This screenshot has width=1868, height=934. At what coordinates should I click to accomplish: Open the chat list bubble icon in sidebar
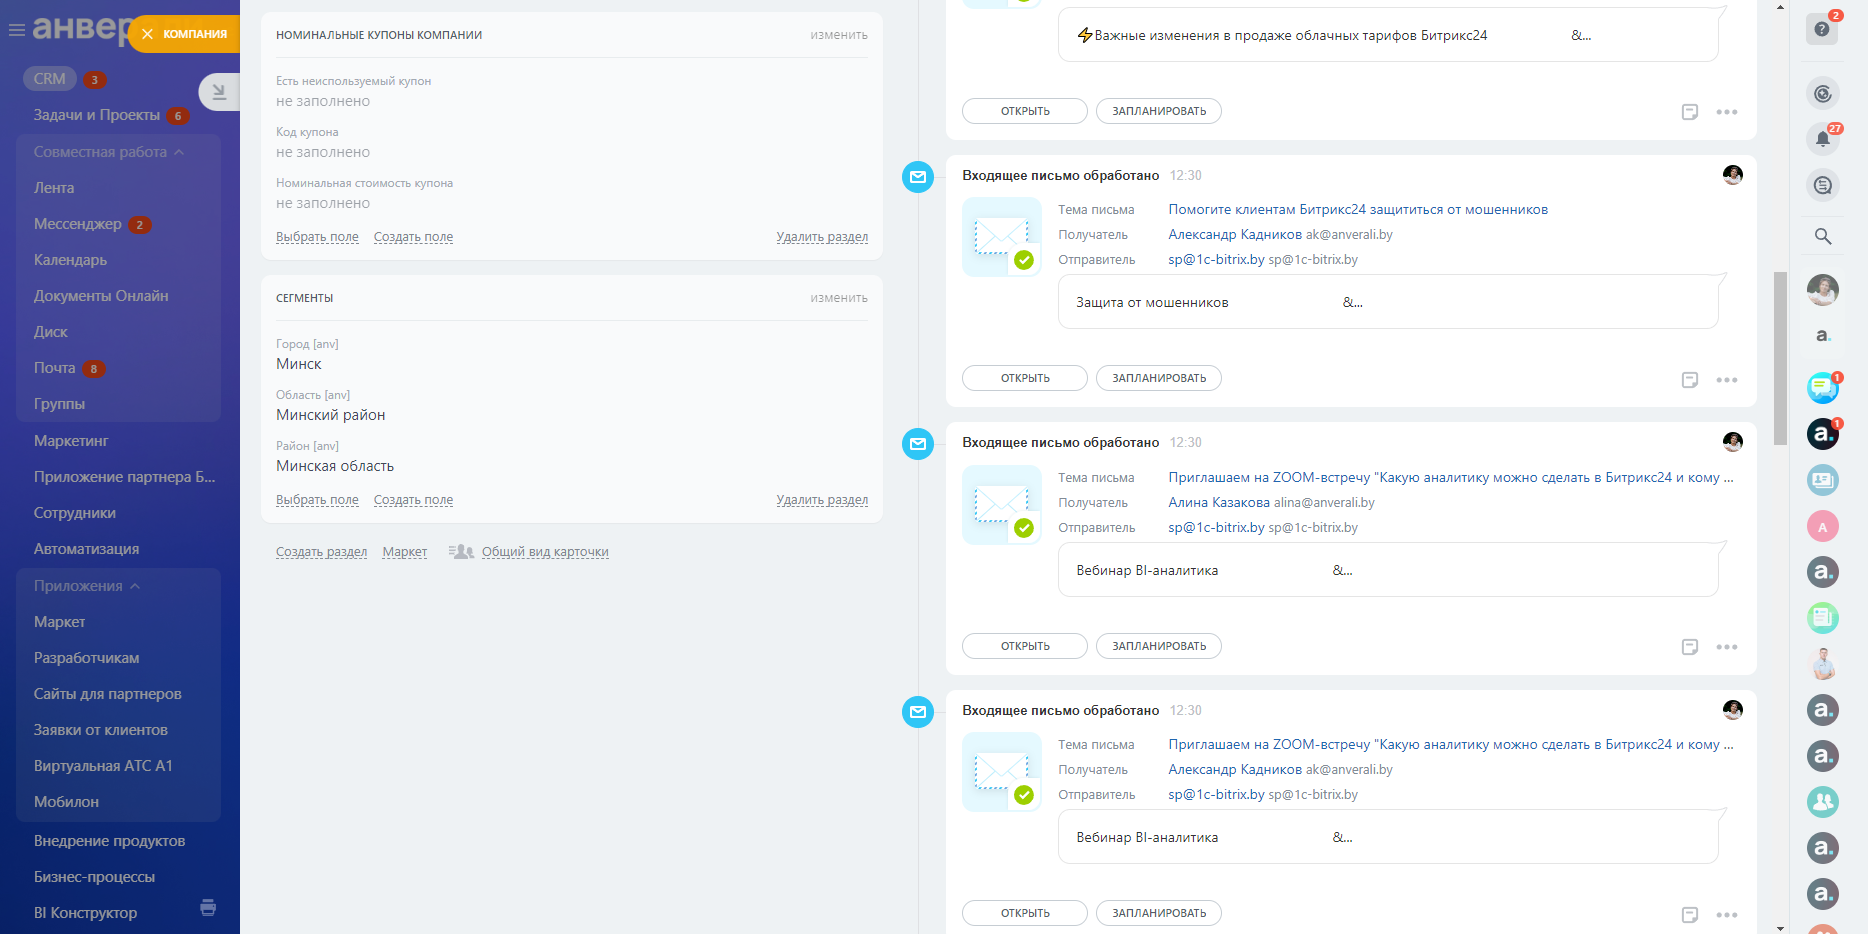1822,185
